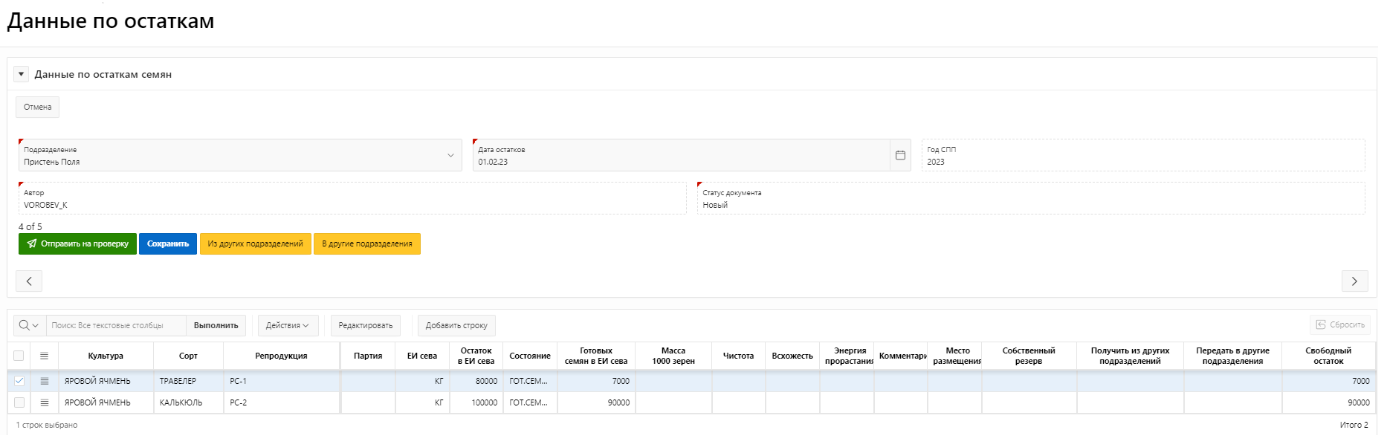Open row menu for КАЛЬКЮЛЬ row
The image size is (1378, 435).
[x=44, y=402]
